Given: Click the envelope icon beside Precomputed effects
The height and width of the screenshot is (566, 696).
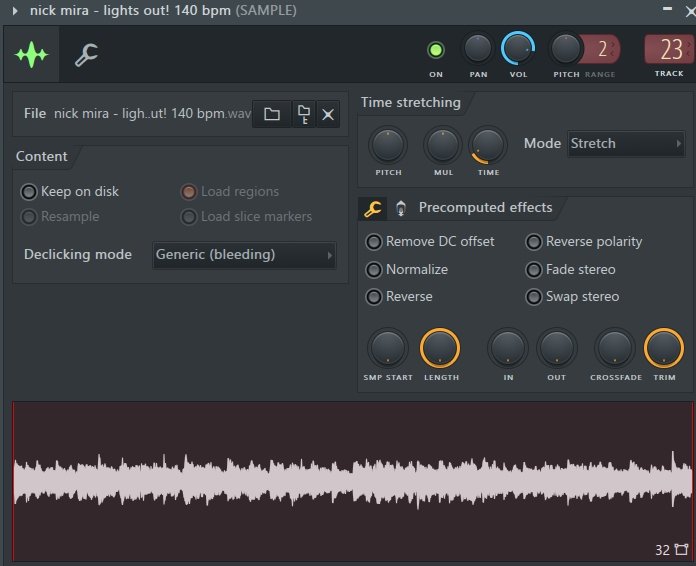Looking at the screenshot, I should [x=401, y=208].
